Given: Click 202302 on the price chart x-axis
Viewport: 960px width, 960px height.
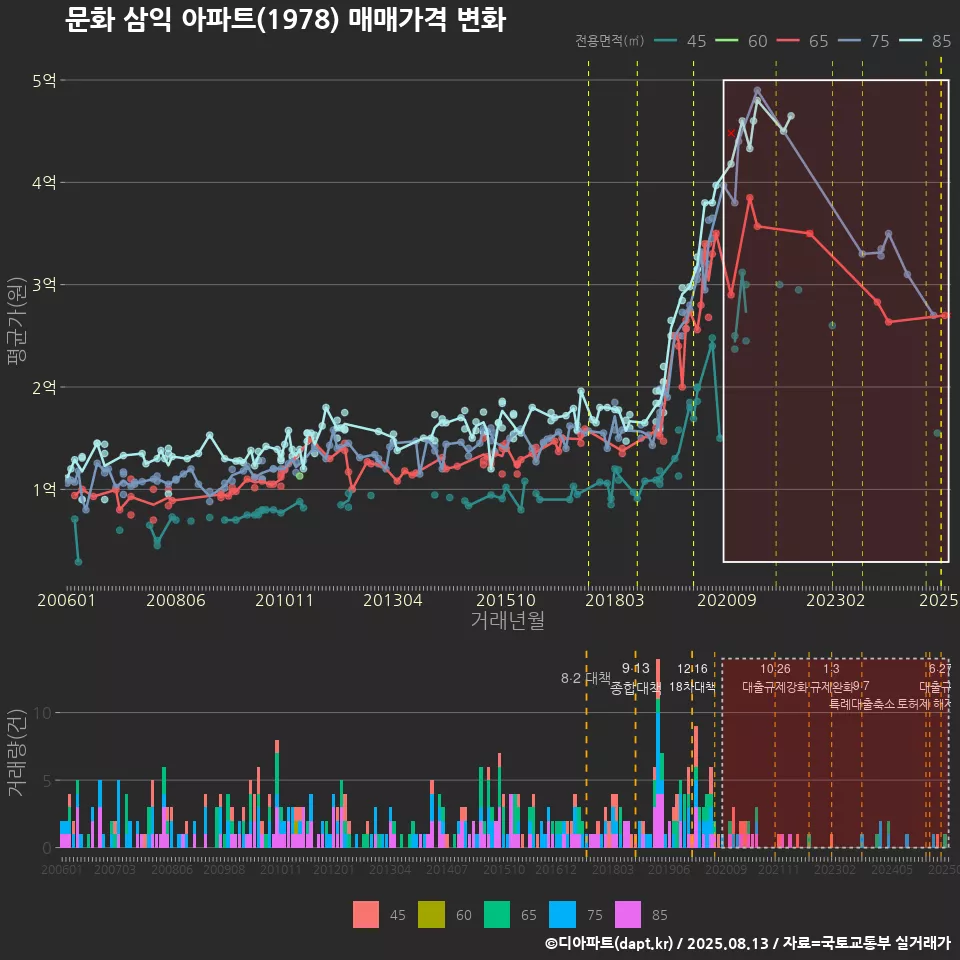Looking at the screenshot, I should (x=836, y=600).
